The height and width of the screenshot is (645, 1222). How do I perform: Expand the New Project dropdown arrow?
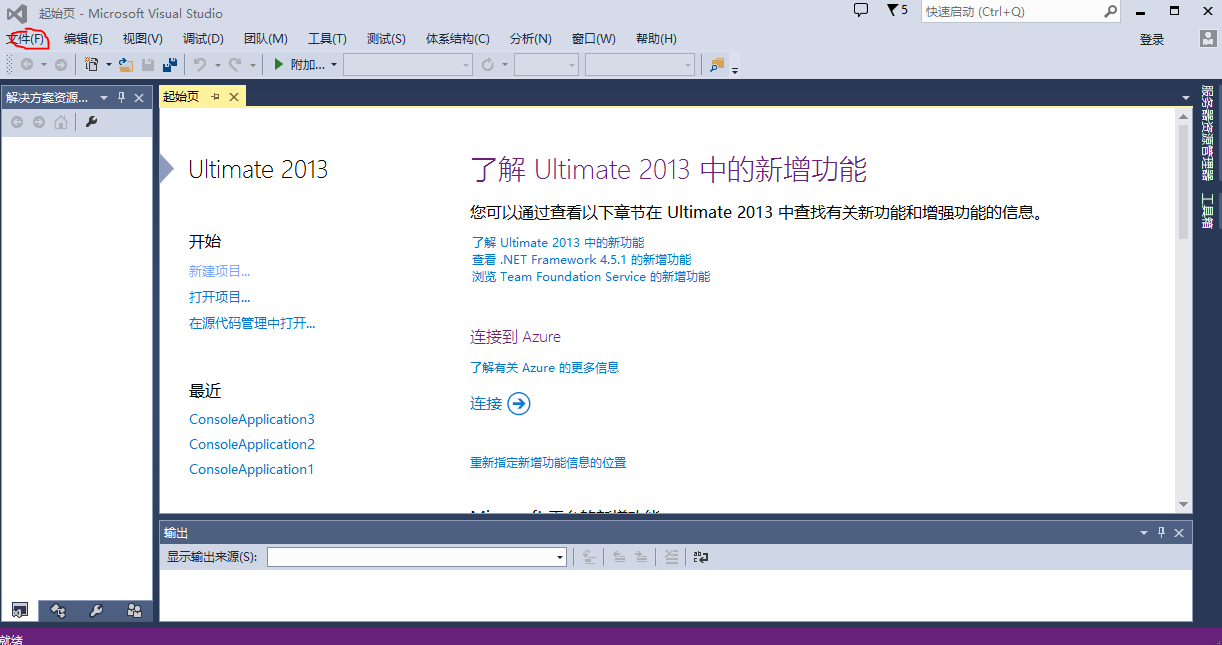(x=109, y=65)
